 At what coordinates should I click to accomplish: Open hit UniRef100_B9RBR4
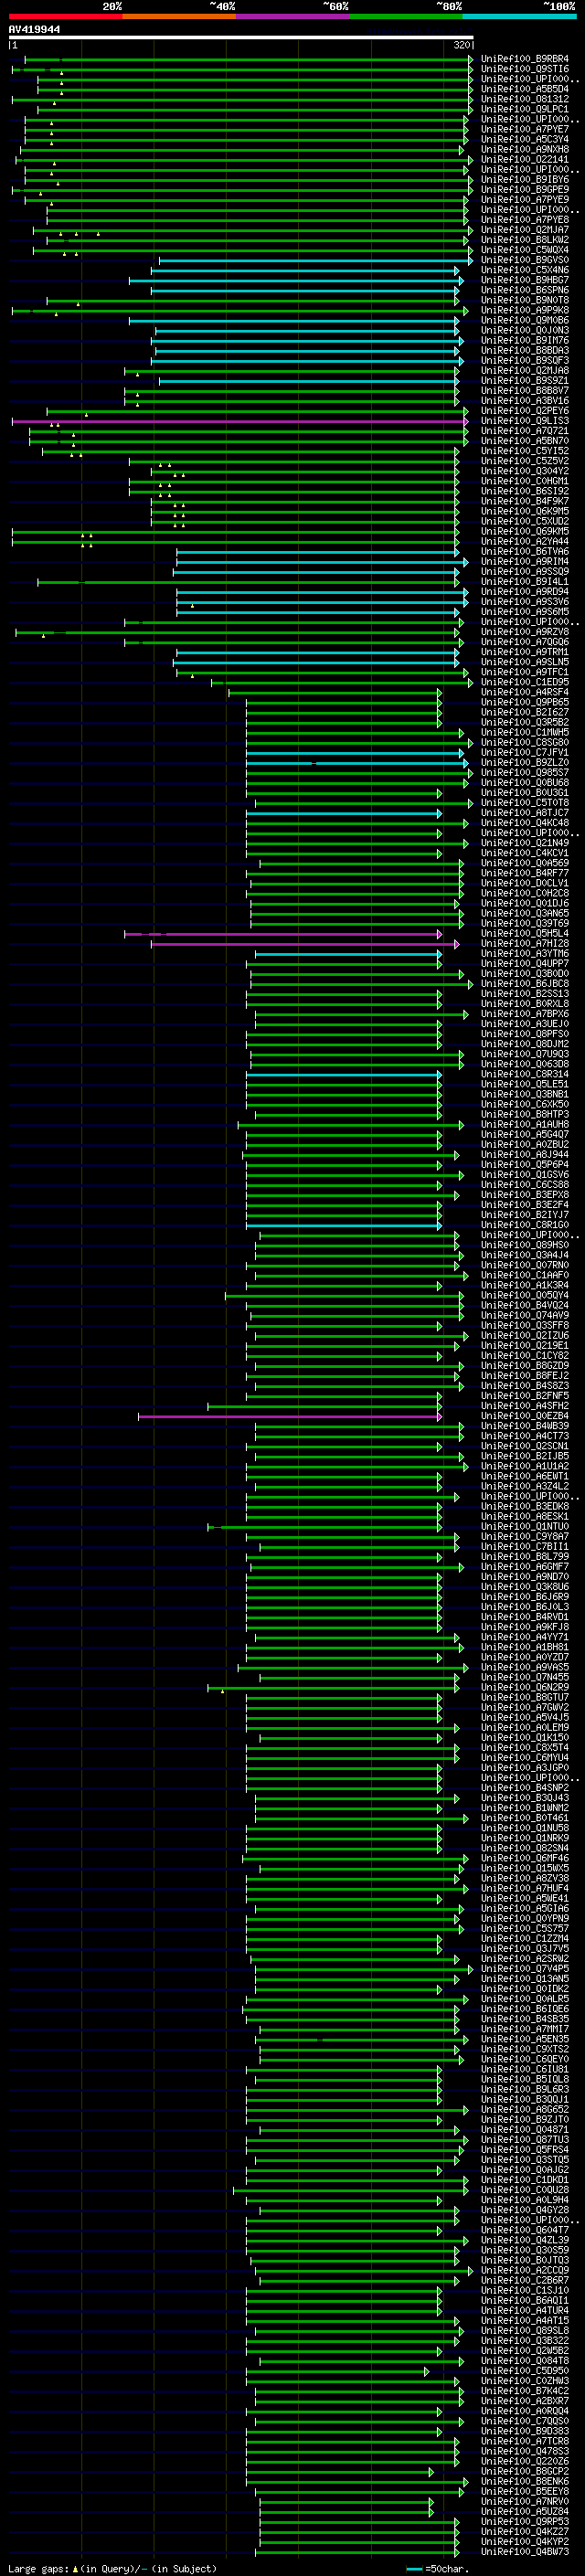pos(525,59)
